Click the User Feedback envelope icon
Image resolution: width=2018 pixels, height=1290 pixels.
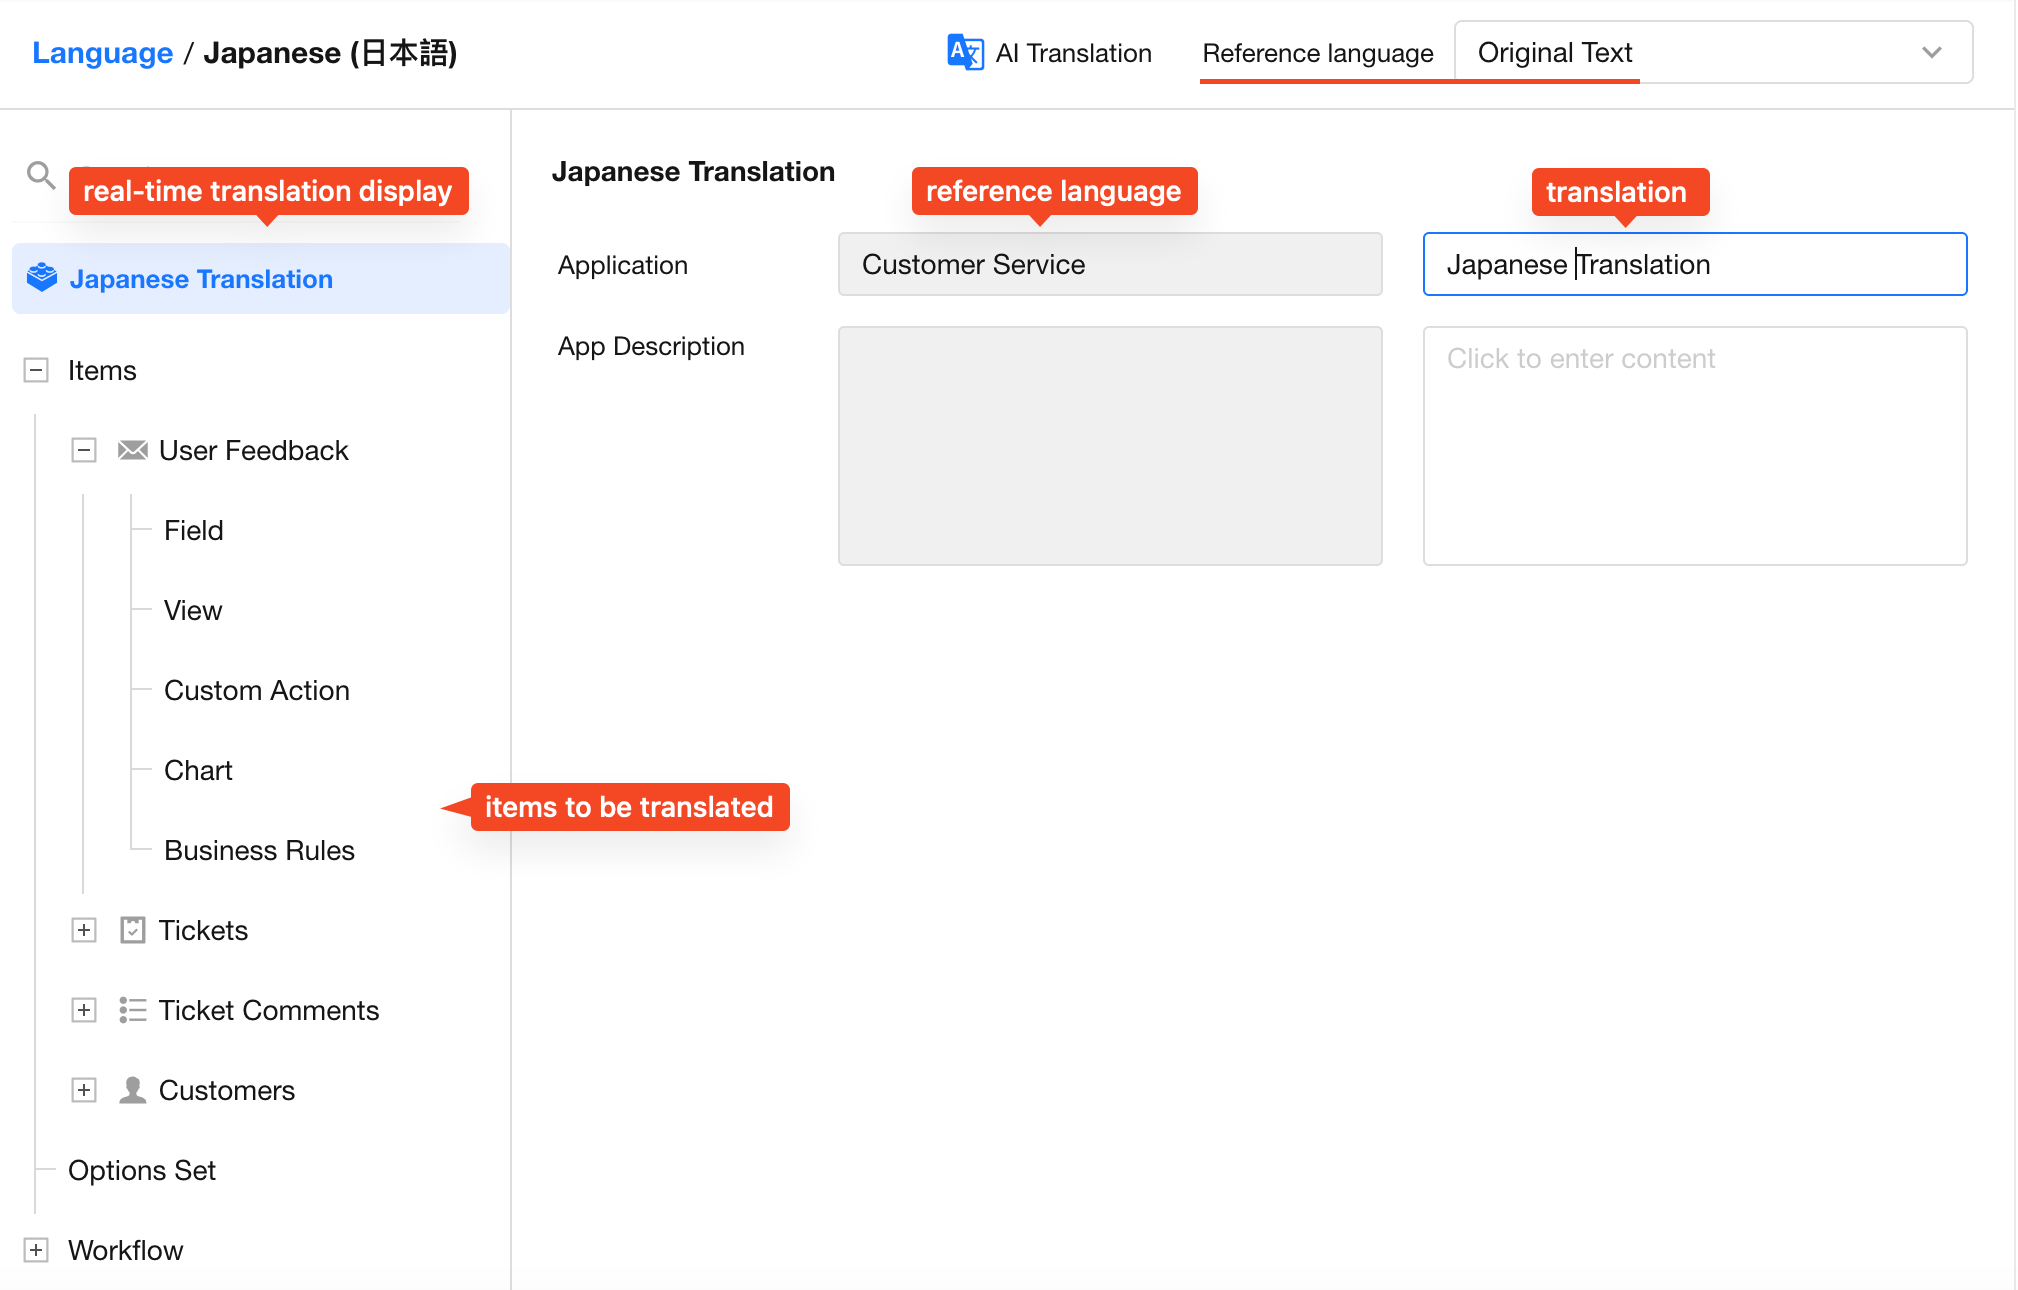pos(133,450)
